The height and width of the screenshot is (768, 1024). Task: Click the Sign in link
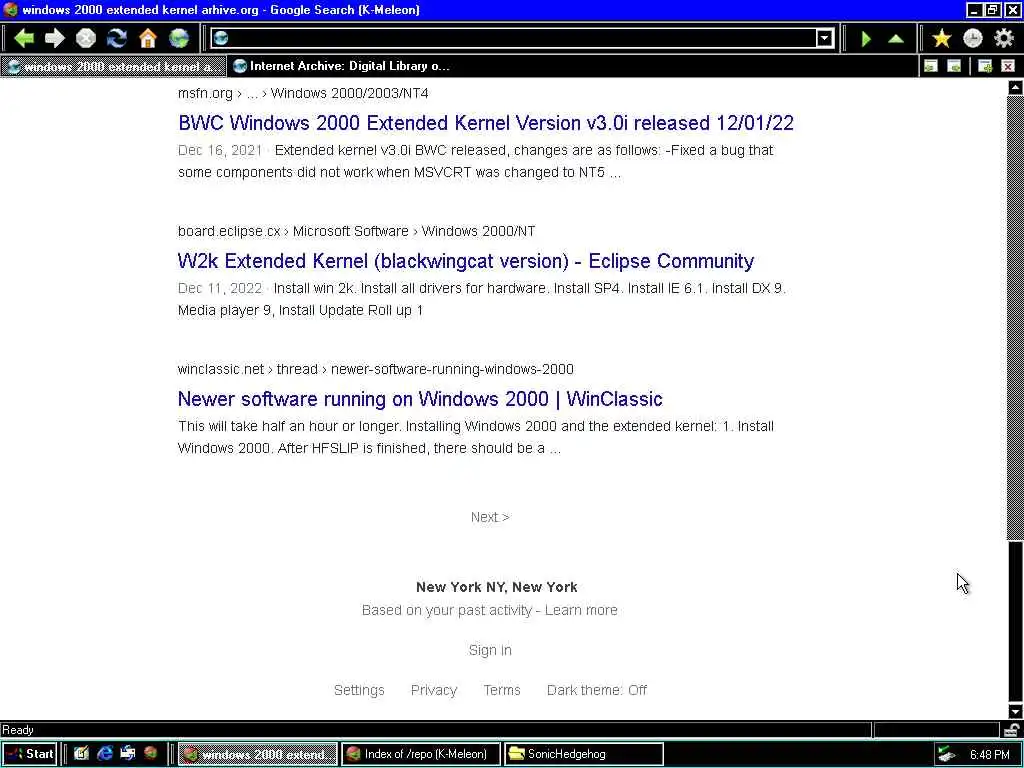490,650
